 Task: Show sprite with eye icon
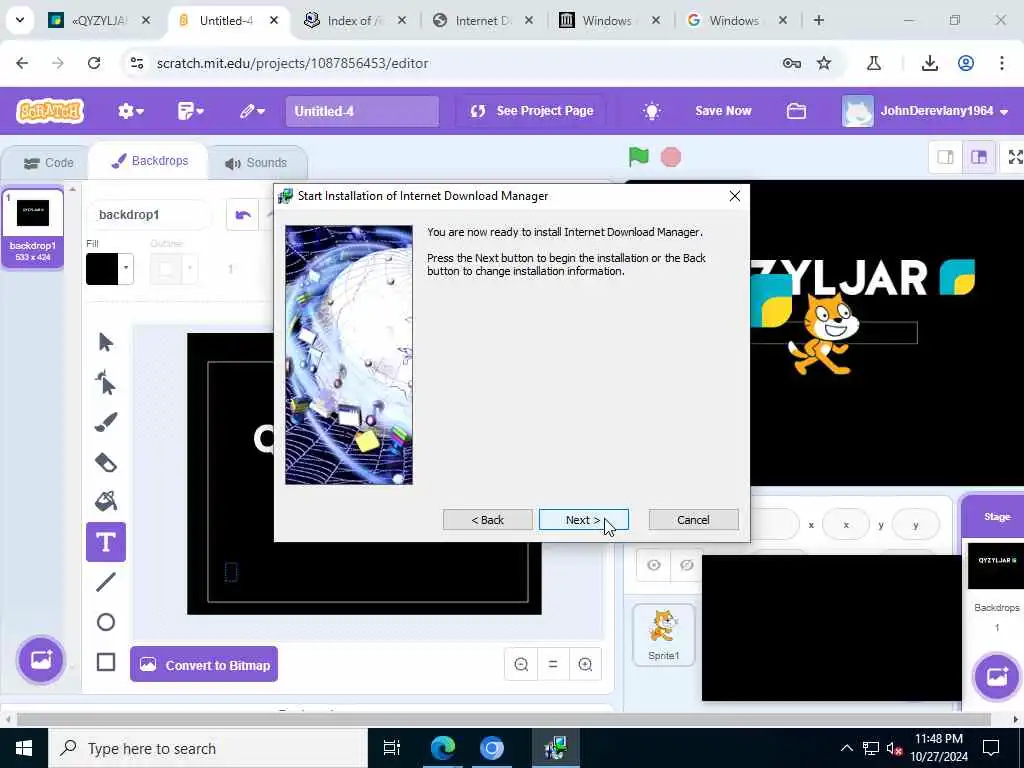pyautogui.click(x=653, y=565)
